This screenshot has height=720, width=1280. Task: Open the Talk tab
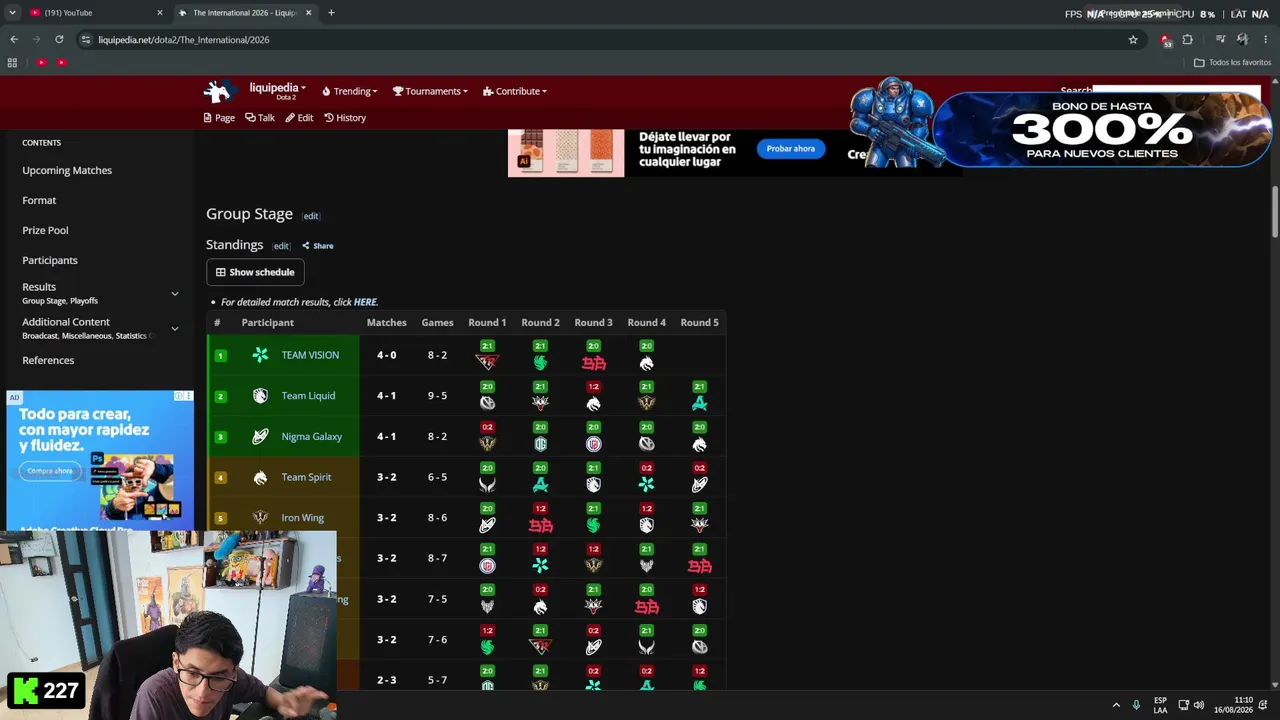pos(260,118)
